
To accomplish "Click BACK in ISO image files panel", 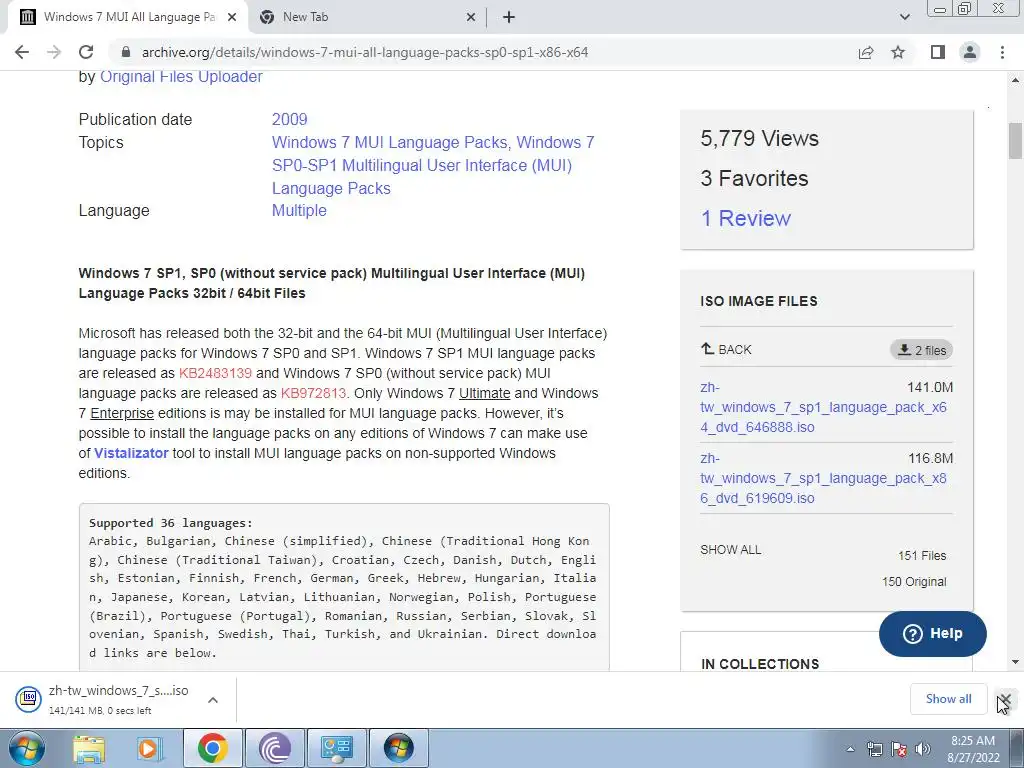I will pos(726,349).
